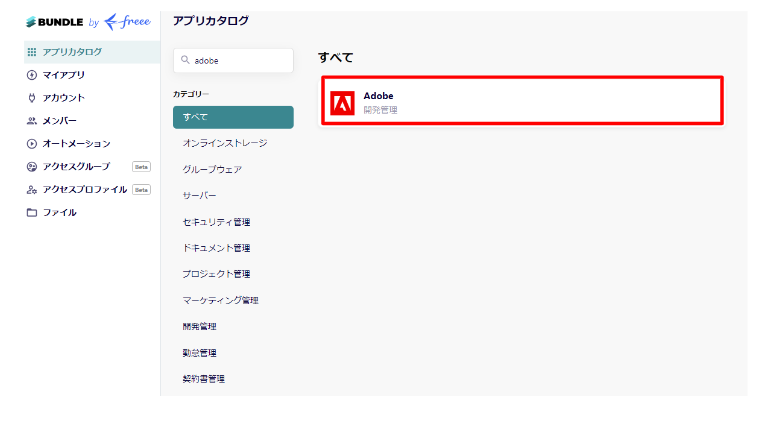Click the access profile user-gear icon

tap(32, 189)
